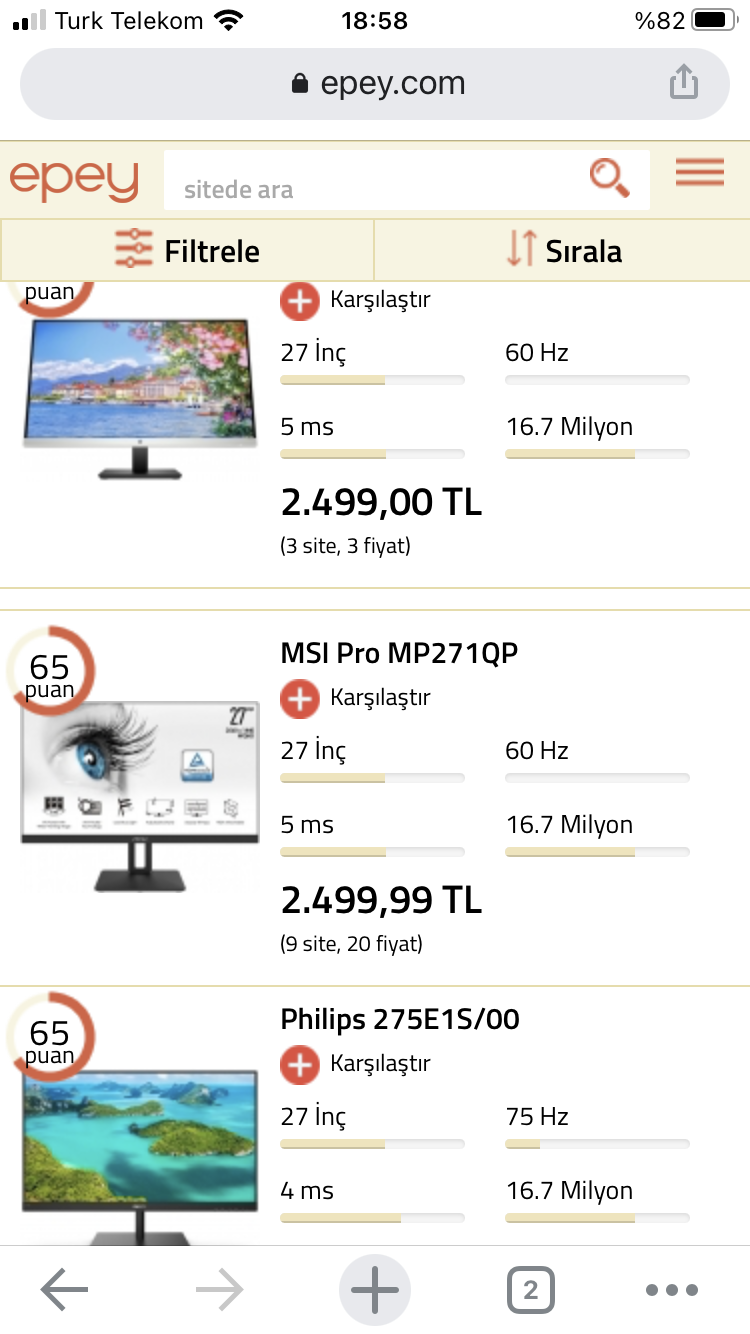Open the Filtrele filter options
Image resolution: width=750 pixels, height=1334 pixels.
click(x=187, y=250)
